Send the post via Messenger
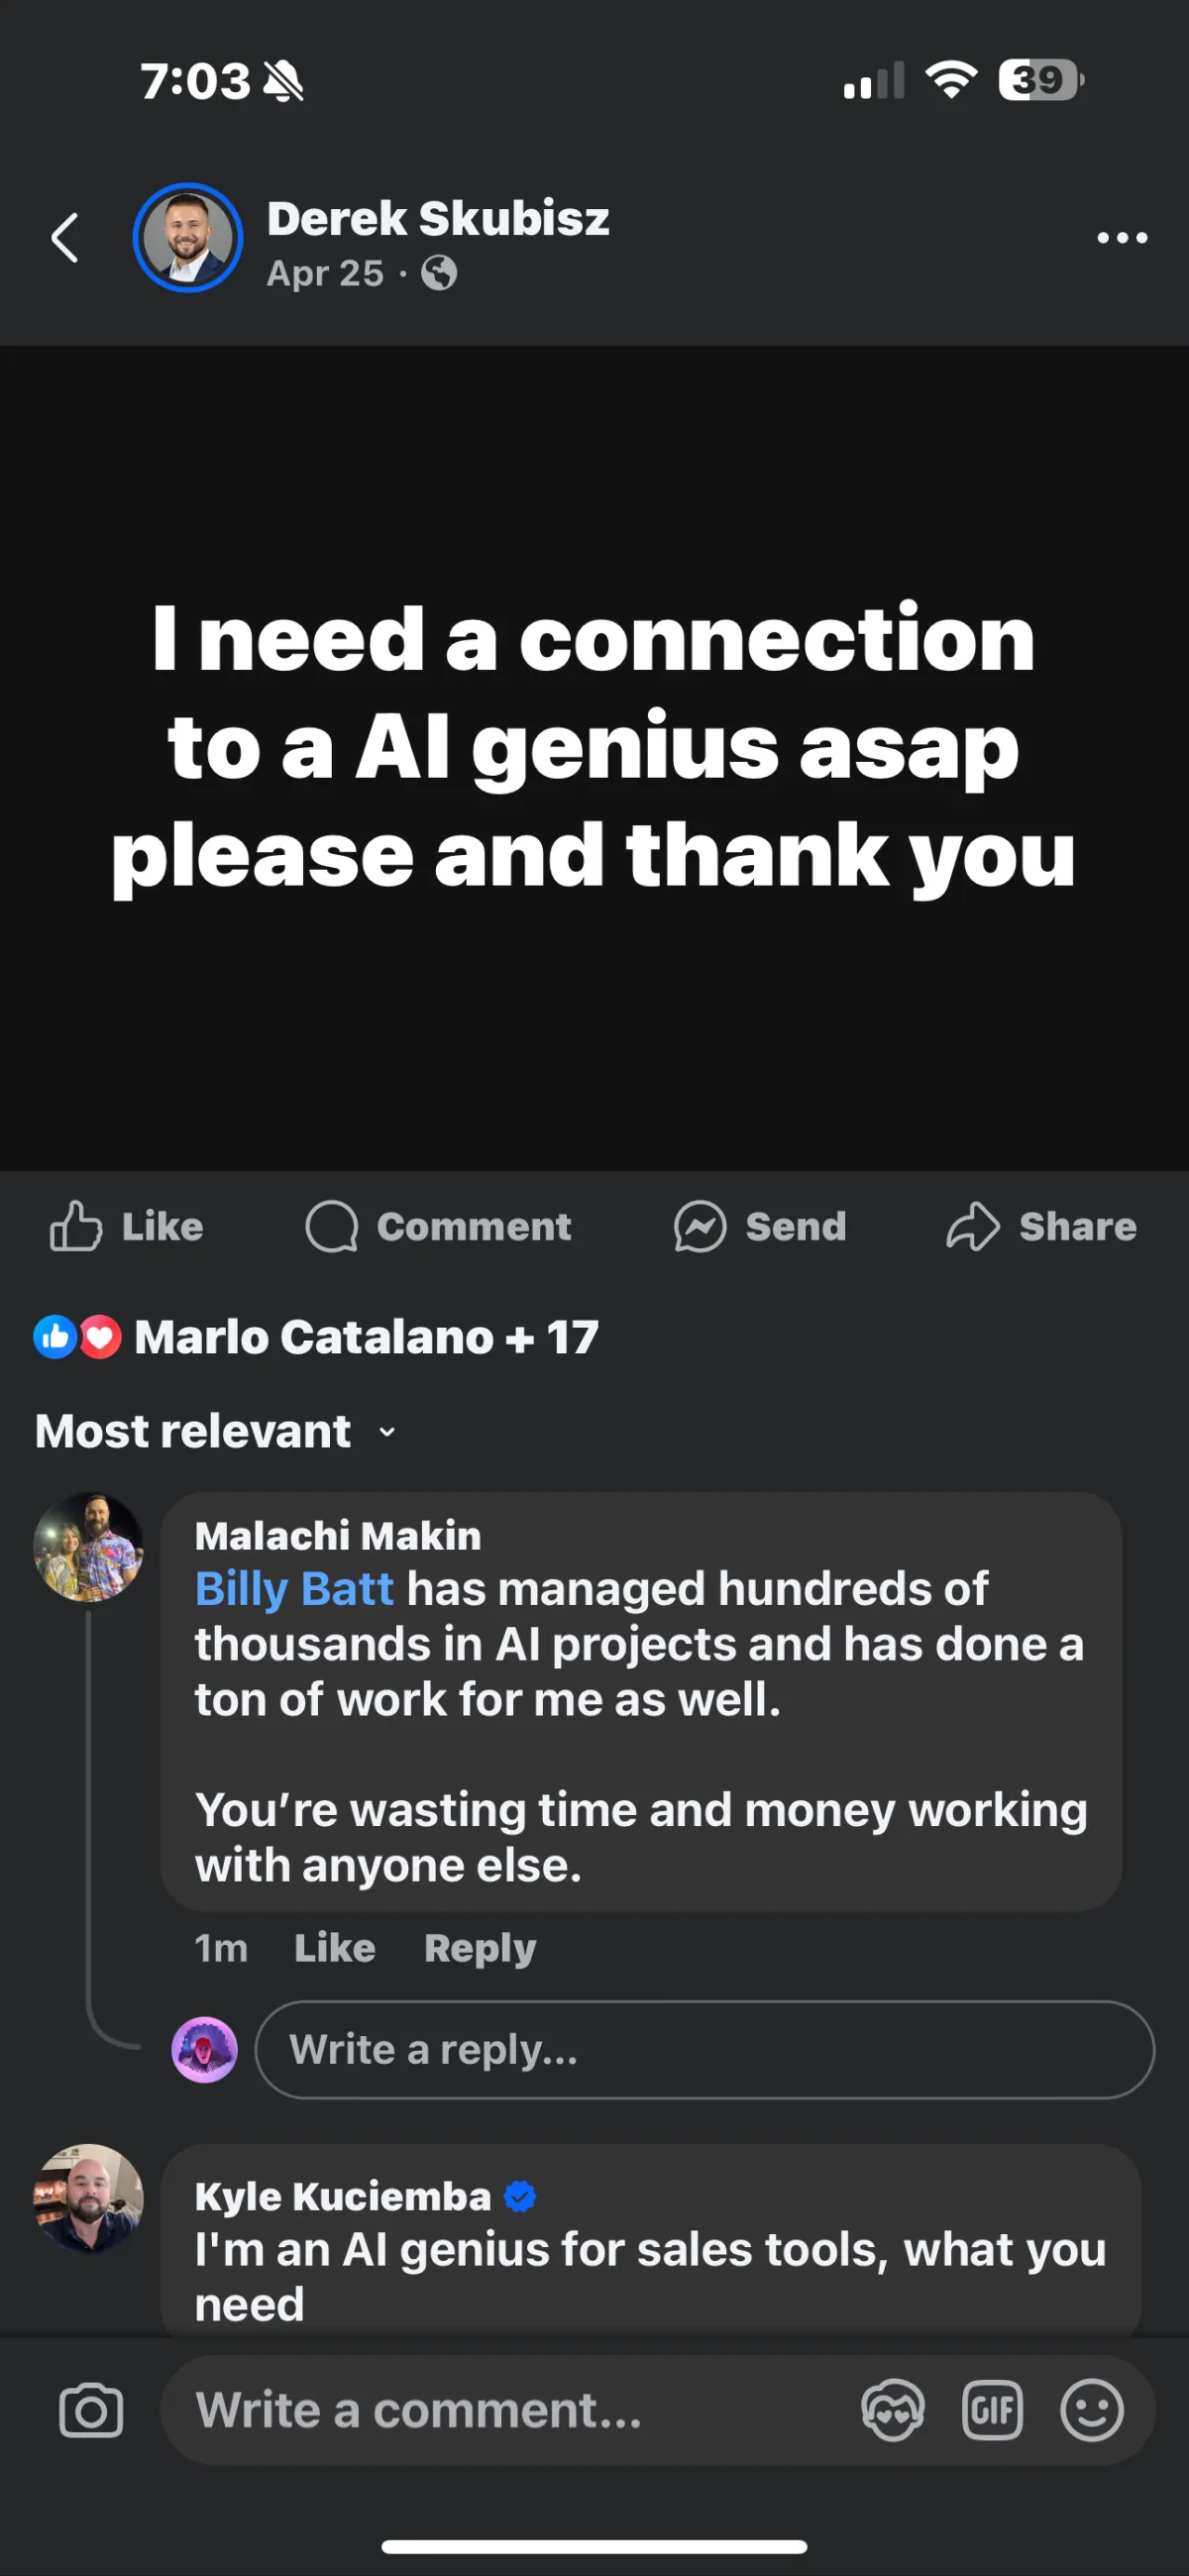This screenshot has height=2576, width=1189. [761, 1226]
